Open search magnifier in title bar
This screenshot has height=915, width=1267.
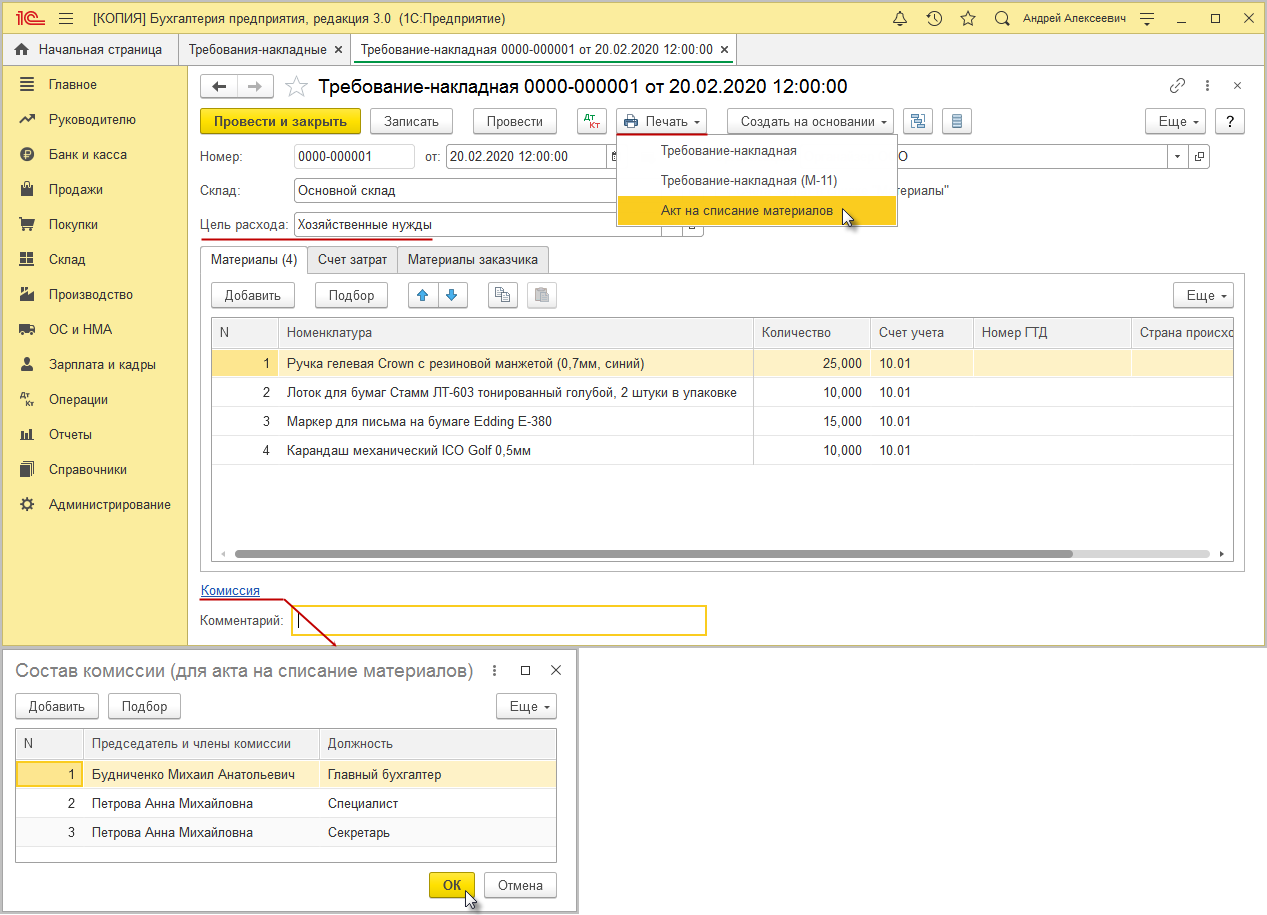[1002, 19]
